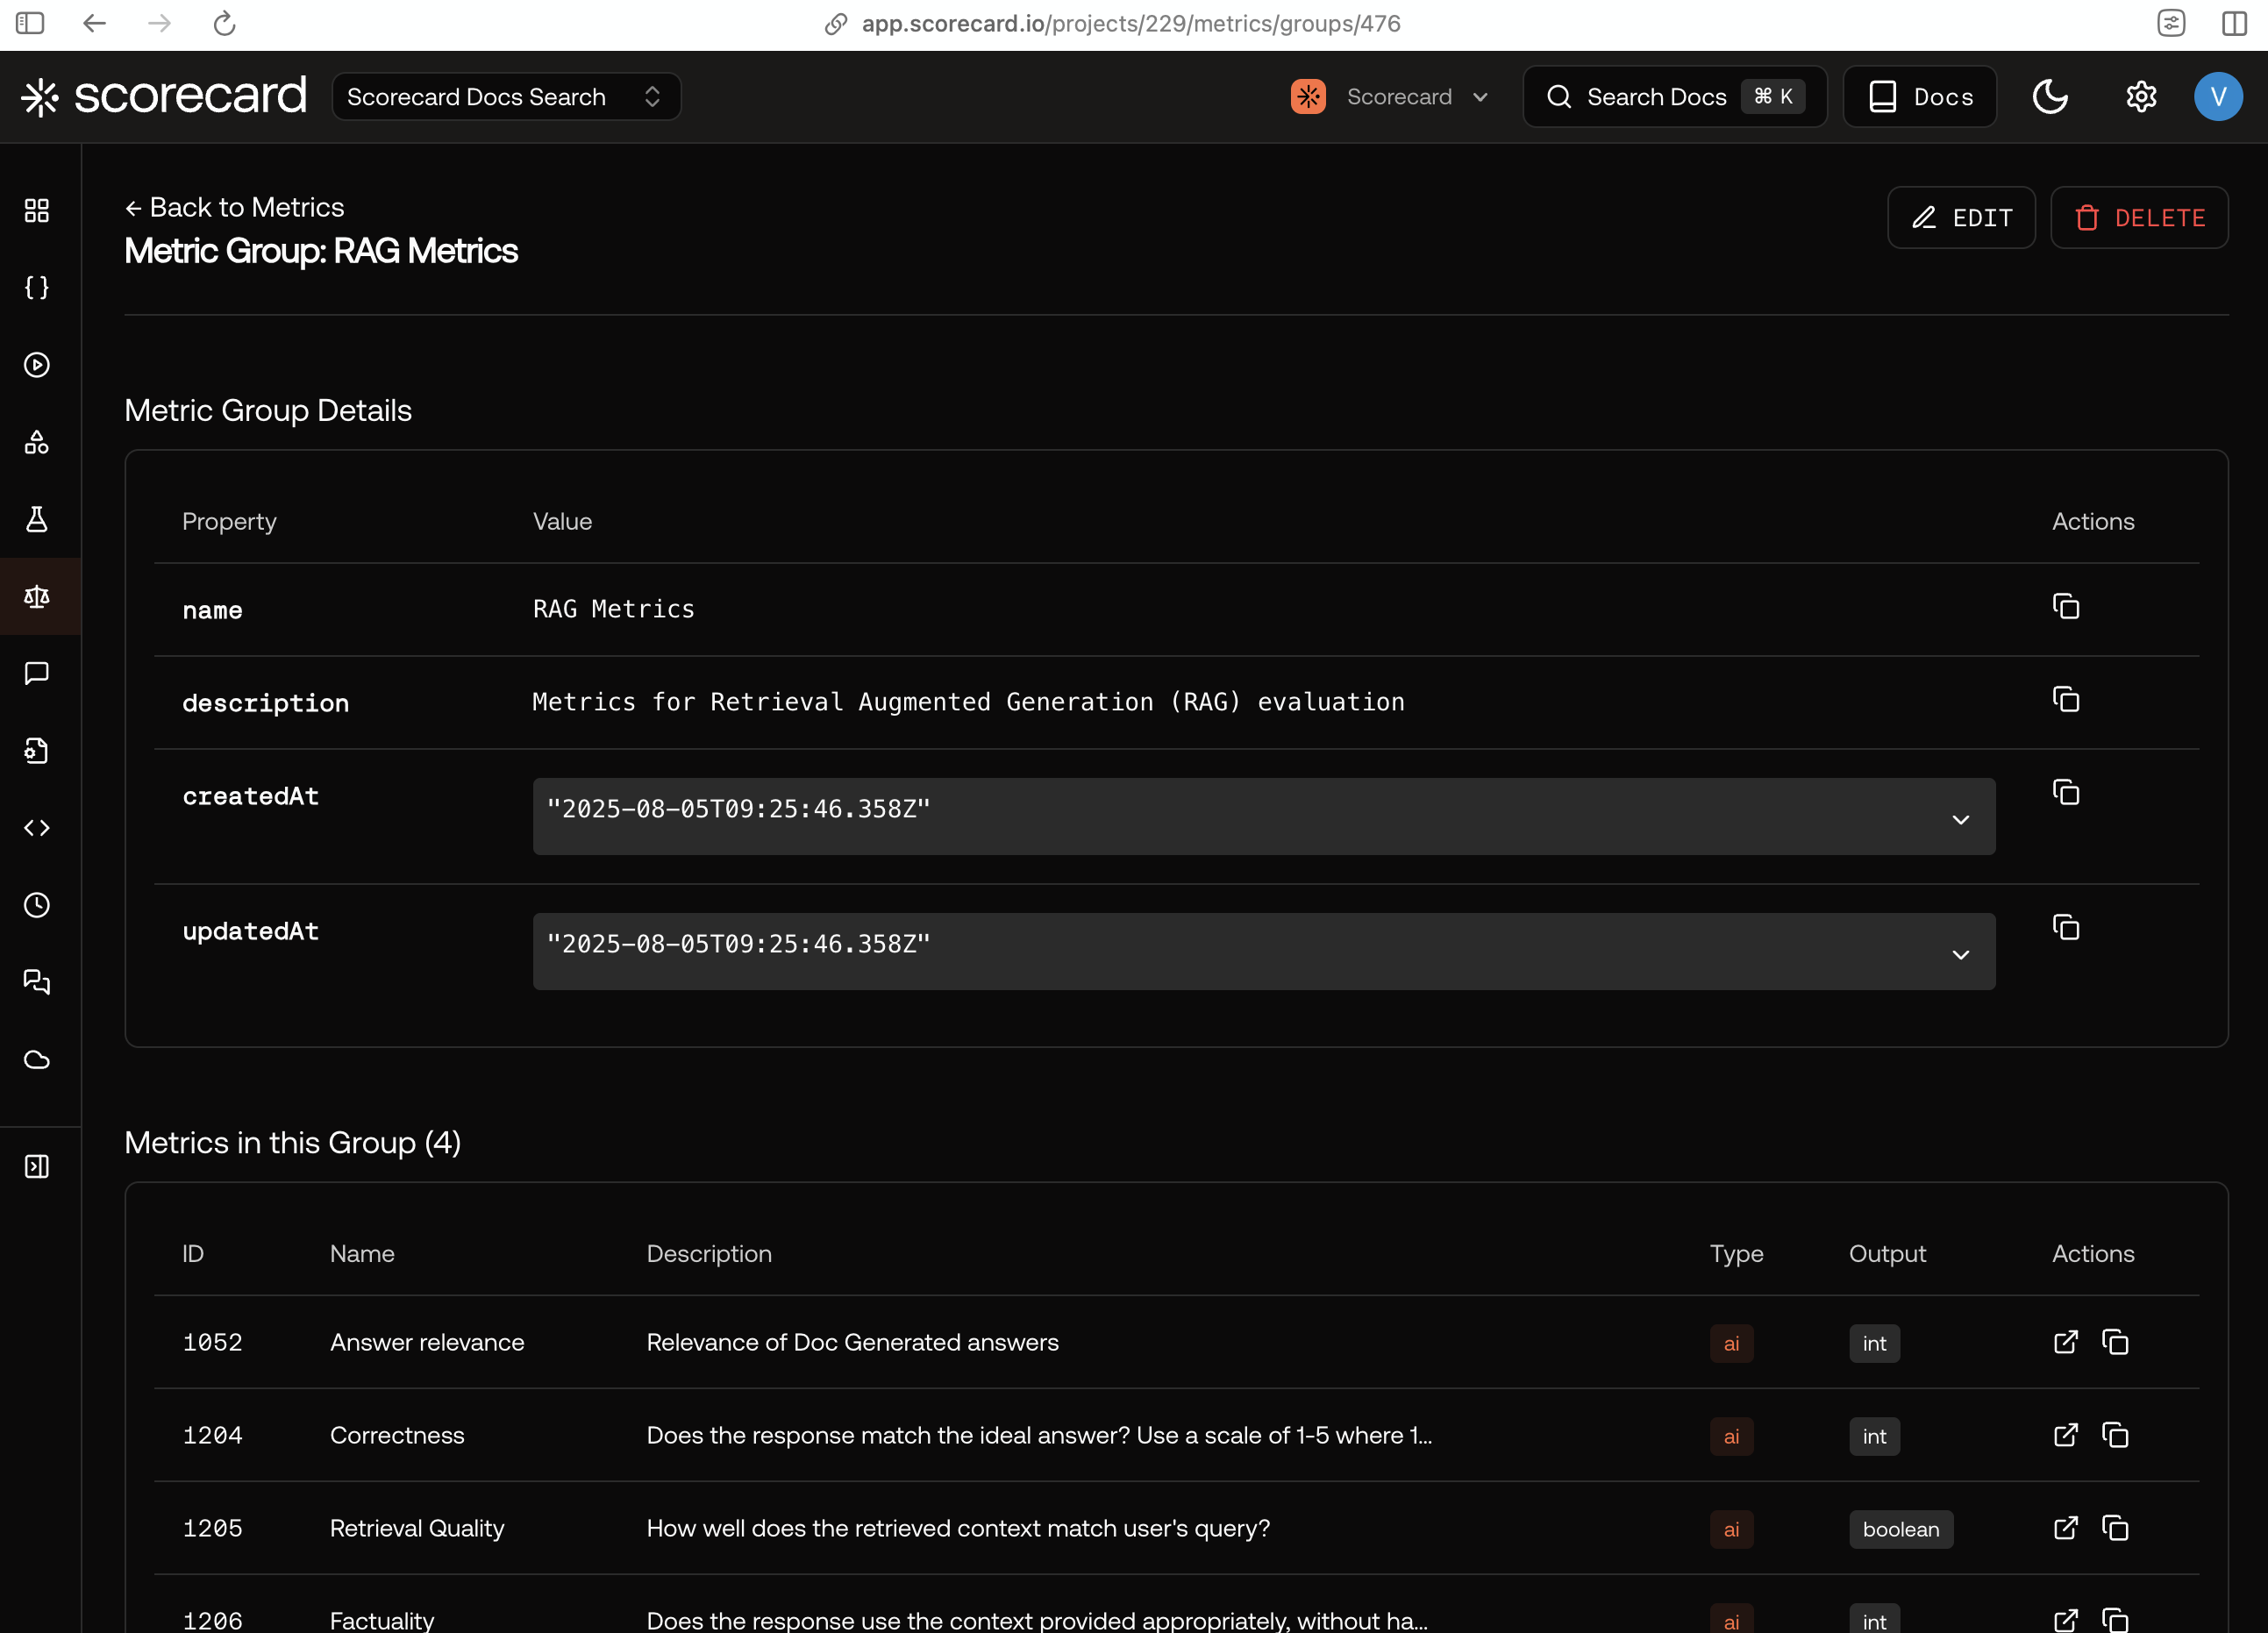Viewport: 2268px width, 1633px height.
Task: Click the DELETE button
Action: (2139, 217)
